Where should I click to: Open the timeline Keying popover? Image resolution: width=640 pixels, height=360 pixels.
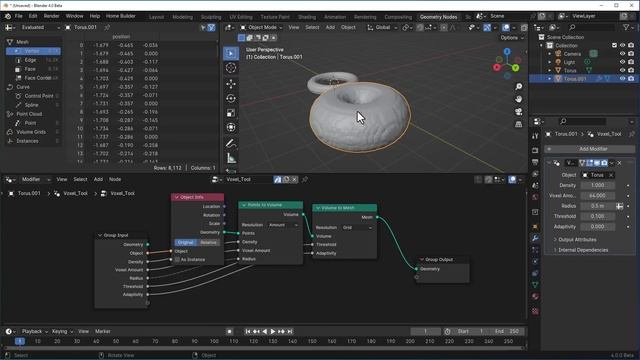(62, 331)
